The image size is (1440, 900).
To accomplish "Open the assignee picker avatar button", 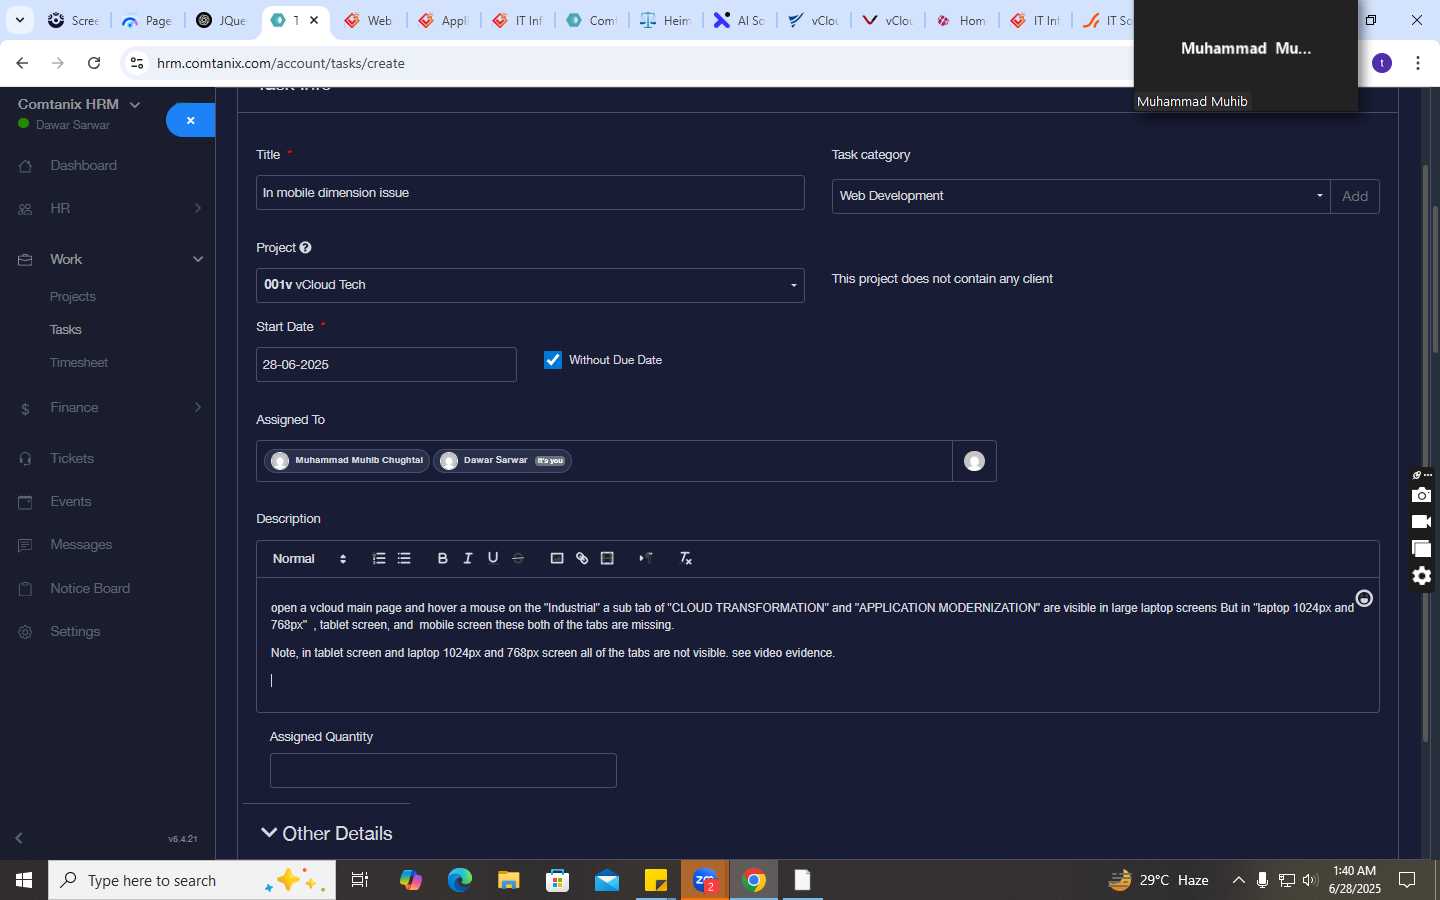I will (x=974, y=461).
